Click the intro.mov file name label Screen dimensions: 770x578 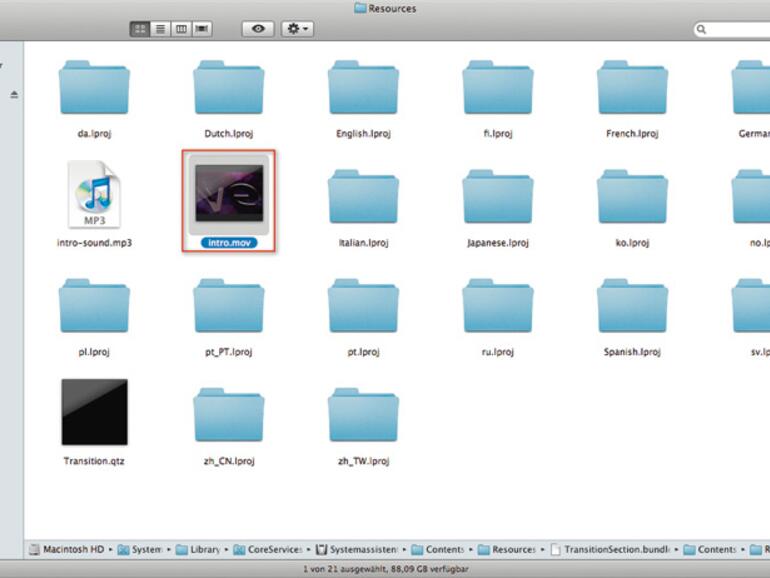[229, 243]
